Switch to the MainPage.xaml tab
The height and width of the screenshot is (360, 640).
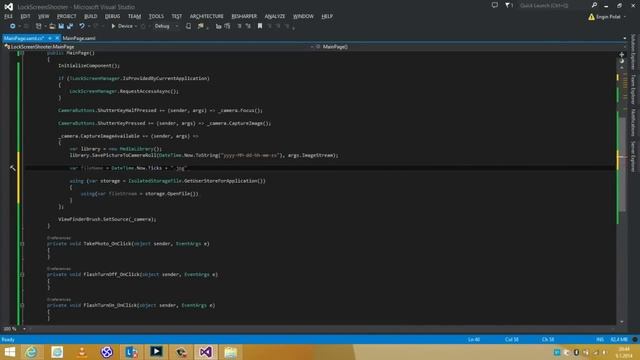(x=79, y=38)
